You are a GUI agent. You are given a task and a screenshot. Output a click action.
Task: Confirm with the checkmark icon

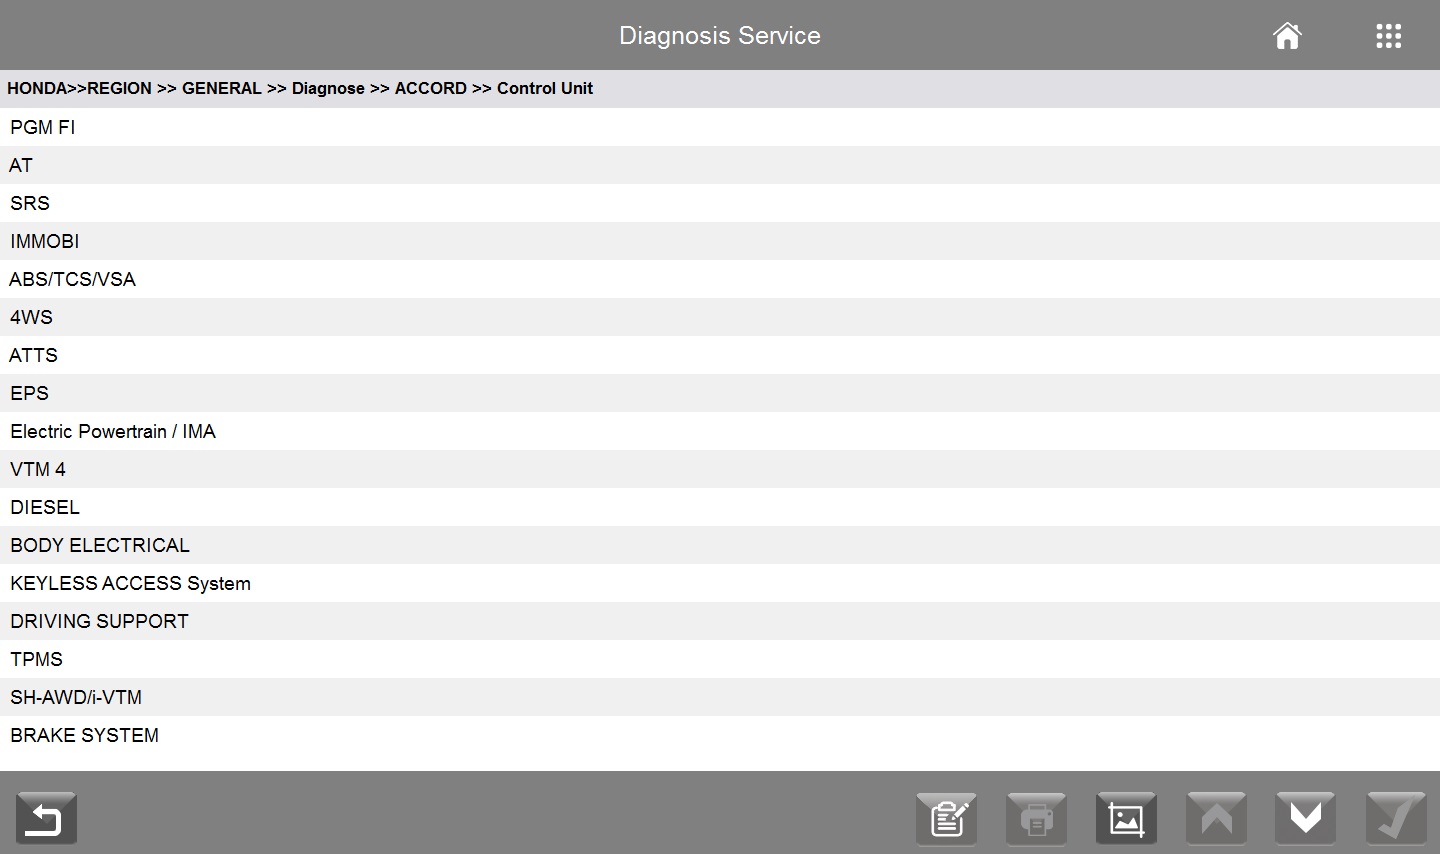(1396, 818)
